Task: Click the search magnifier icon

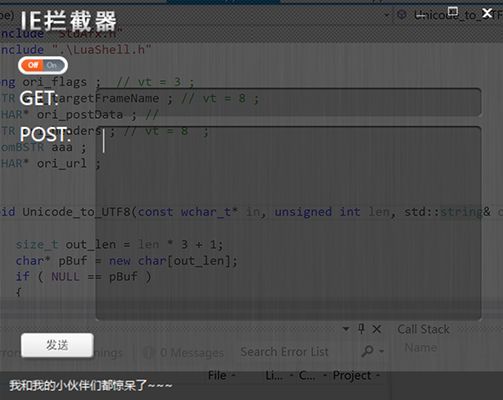Action: click(x=368, y=351)
